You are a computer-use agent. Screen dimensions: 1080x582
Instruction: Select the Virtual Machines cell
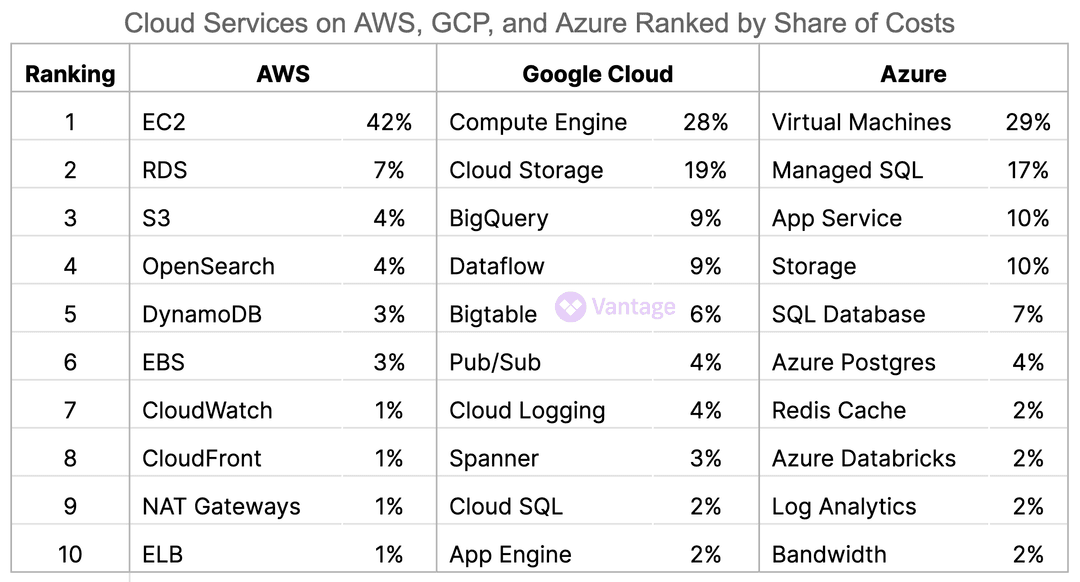861,123
